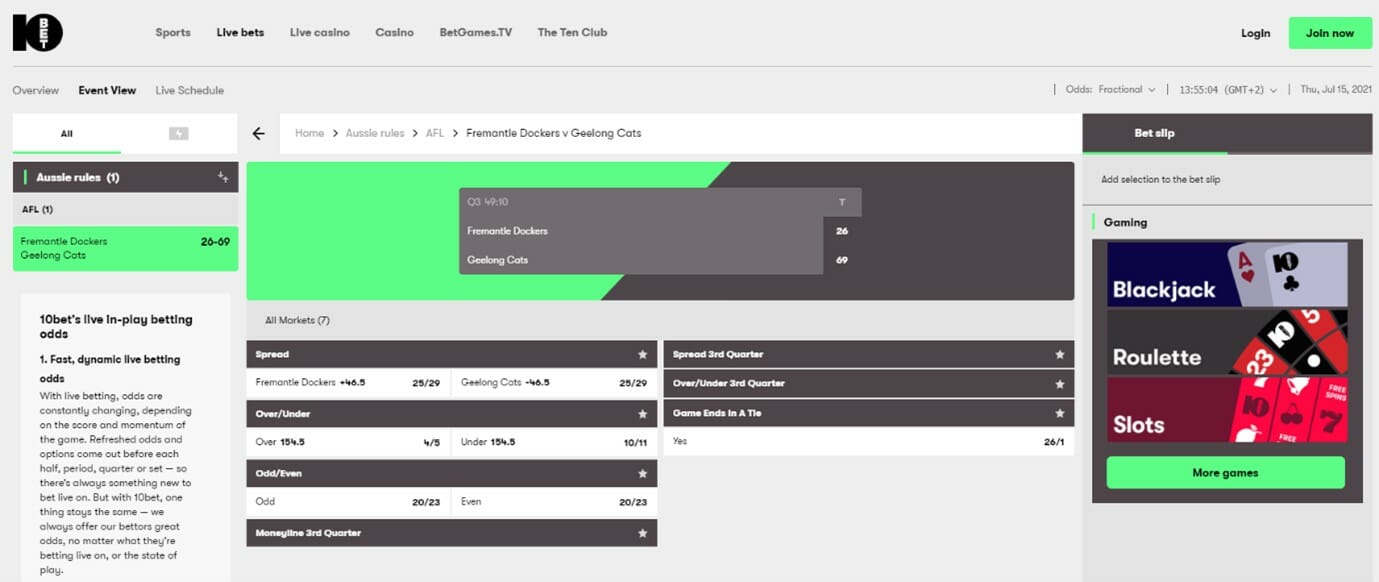Expand the Over/Under 3rd Quarter market
Image resolution: width=1379 pixels, height=582 pixels.
tap(869, 383)
